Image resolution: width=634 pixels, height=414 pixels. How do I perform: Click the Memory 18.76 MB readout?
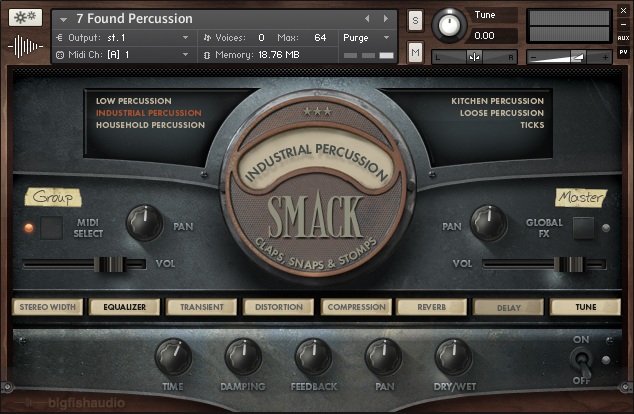(x=279, y=55)
